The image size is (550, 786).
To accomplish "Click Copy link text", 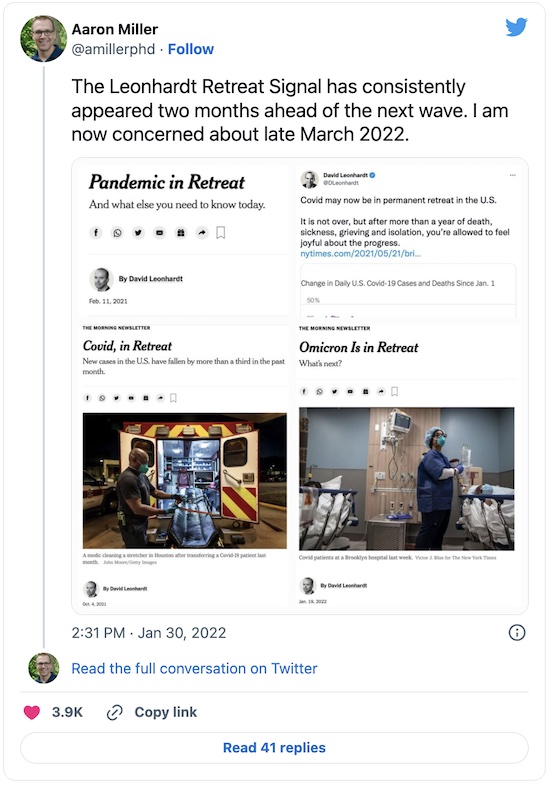I will pyautogui.click(x=165, y=712).
